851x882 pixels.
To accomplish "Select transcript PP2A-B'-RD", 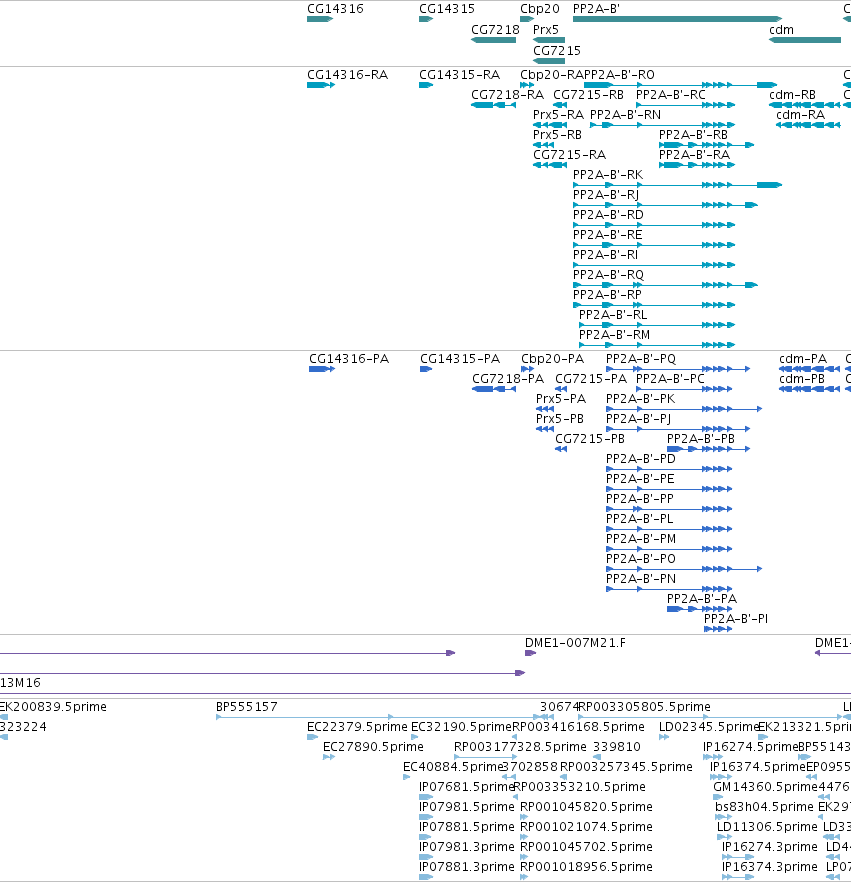I will (654, 225).
